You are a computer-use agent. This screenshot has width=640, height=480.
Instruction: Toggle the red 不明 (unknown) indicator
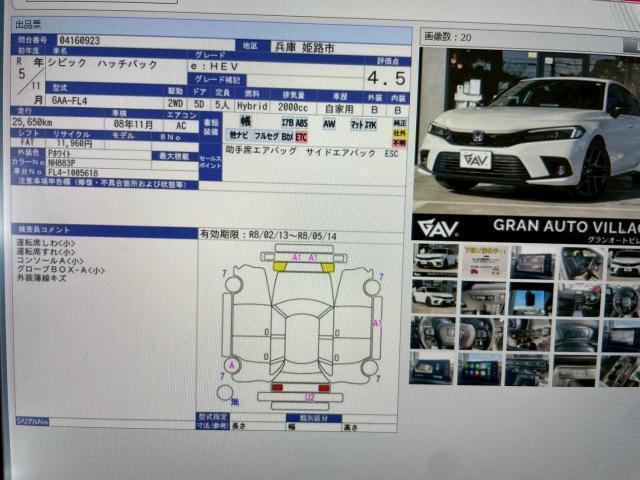(x=399, y=142)
